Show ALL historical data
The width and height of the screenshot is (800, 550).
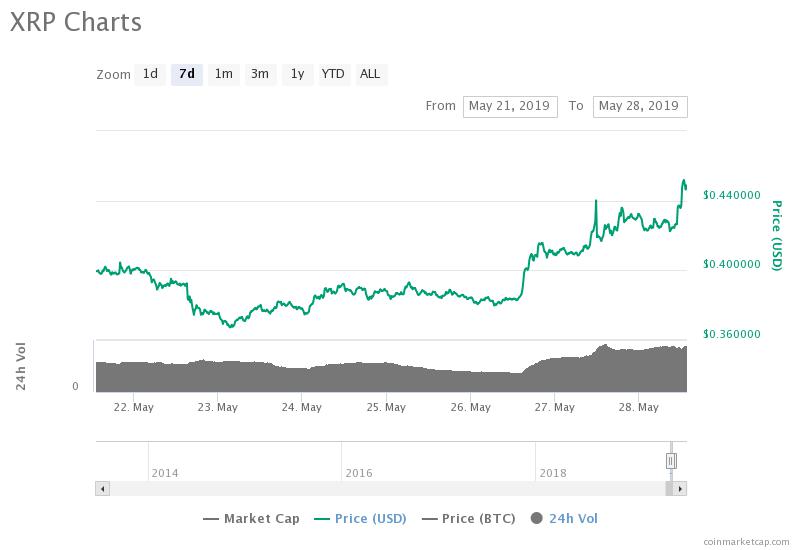pos(370,74)
